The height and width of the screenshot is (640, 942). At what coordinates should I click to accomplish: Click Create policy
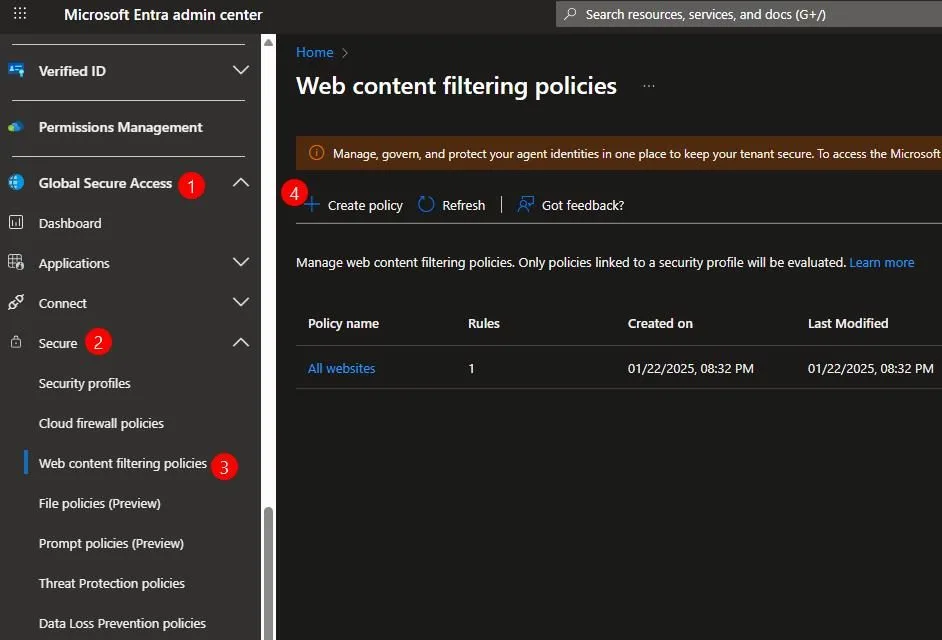pos(353,205)
